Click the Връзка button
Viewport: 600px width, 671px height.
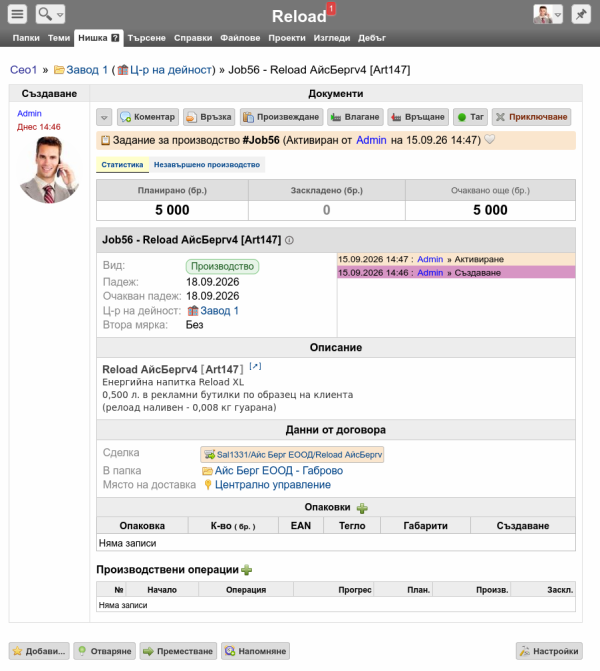(x=209, y=117)
